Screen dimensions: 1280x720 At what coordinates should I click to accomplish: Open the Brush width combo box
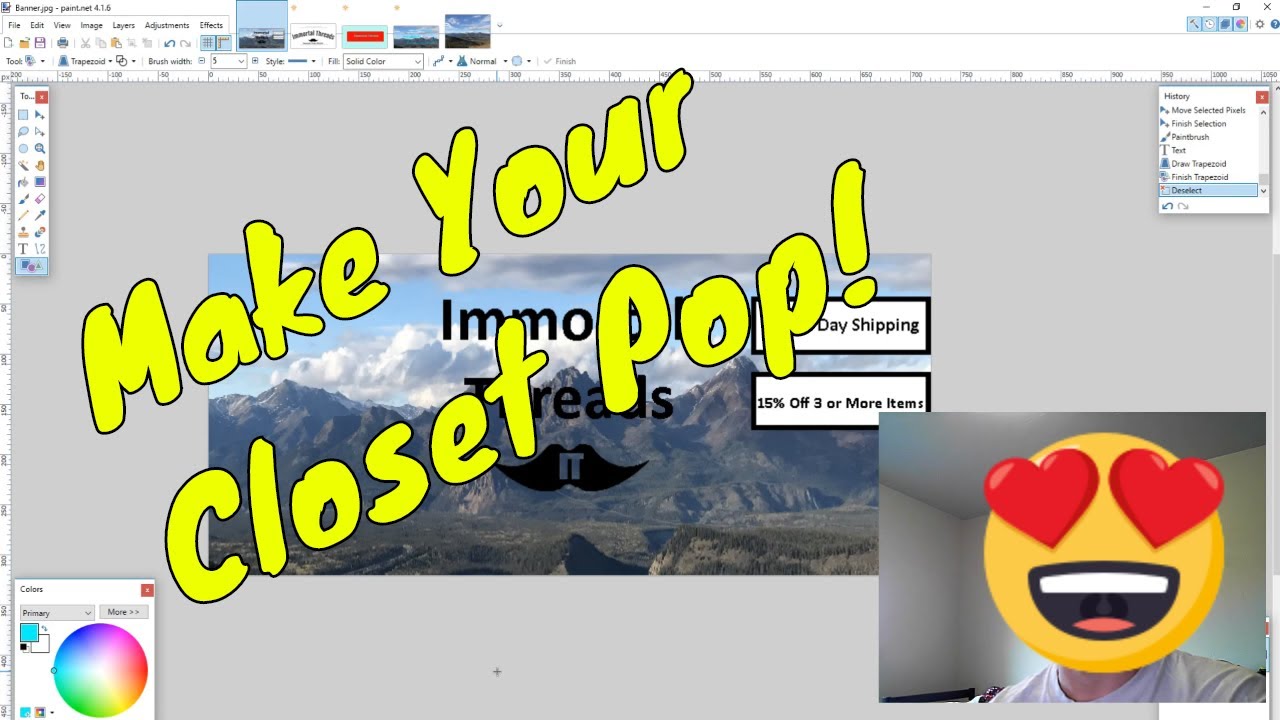[227, 61]
